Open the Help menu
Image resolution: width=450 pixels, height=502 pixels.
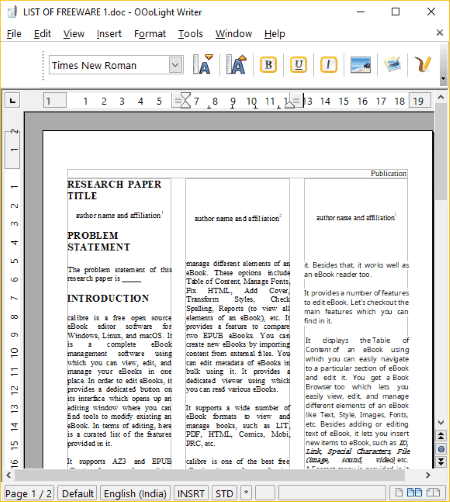275,34
